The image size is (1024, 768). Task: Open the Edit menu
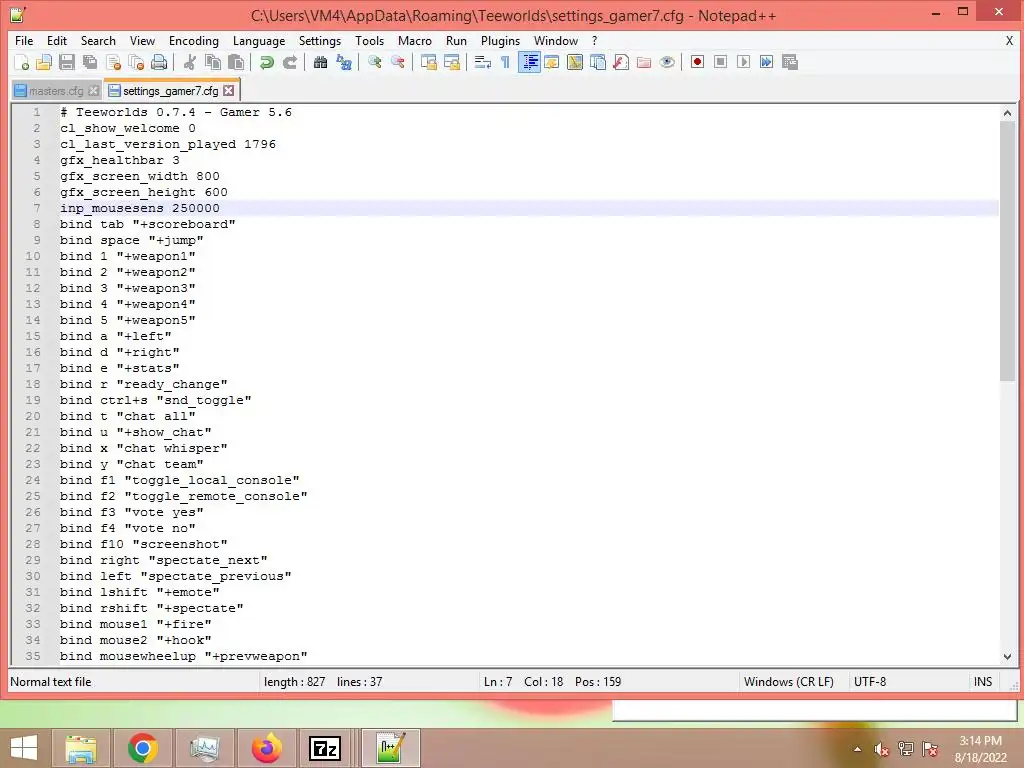pyautogui.click(x=57, y=40)
